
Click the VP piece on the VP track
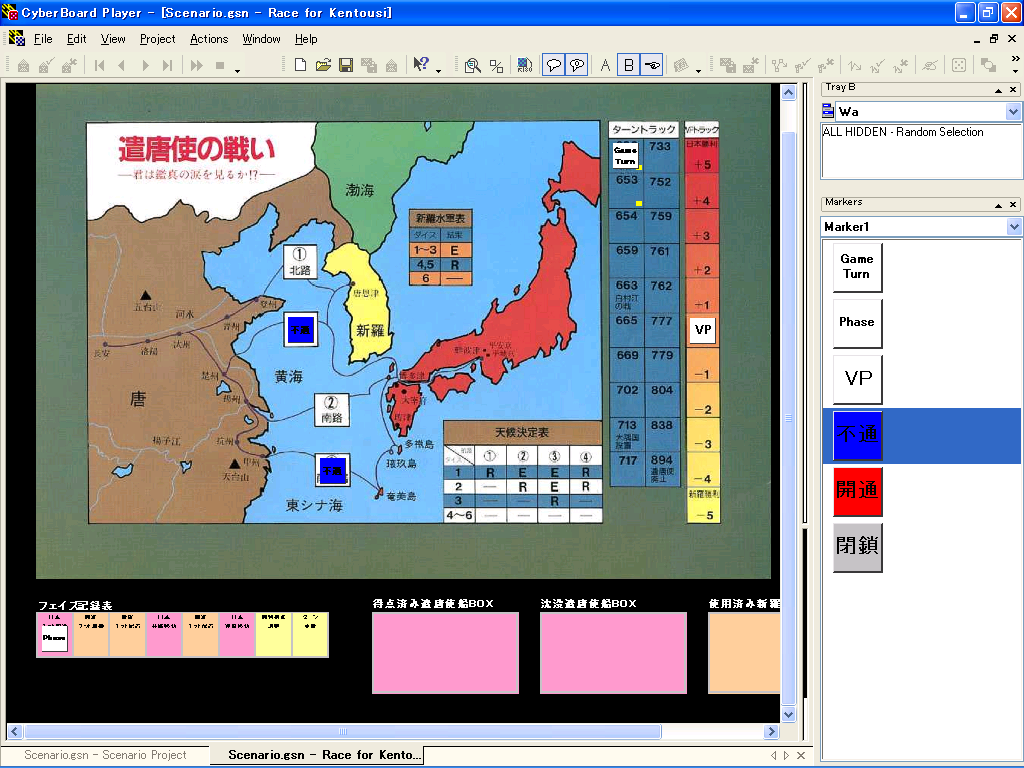[703, 330]
